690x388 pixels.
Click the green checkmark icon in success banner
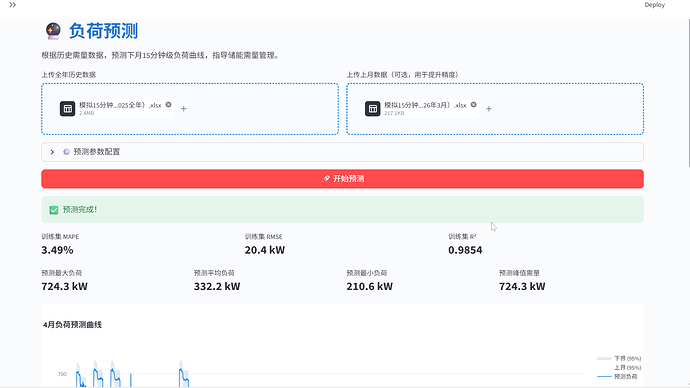[54, 210]
